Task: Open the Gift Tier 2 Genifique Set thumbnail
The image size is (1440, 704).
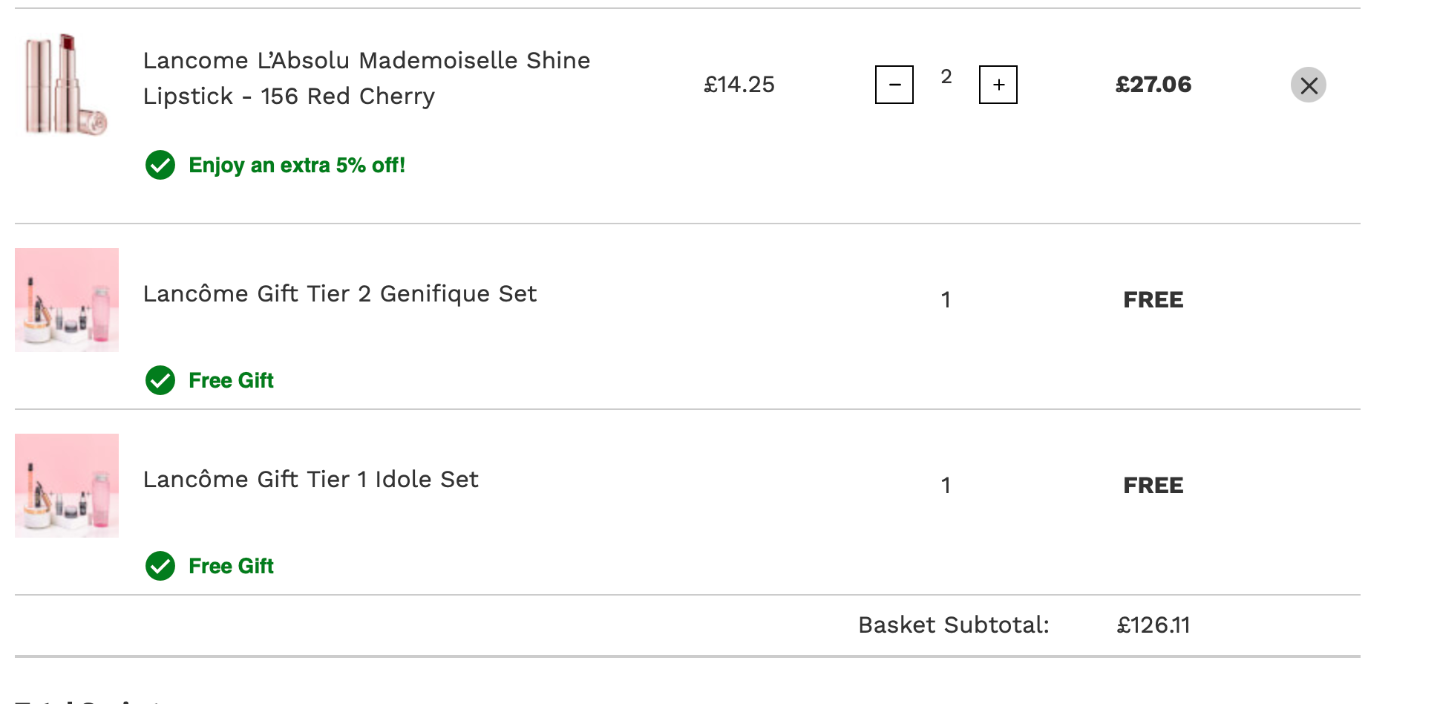Action: tap(67, 300)
